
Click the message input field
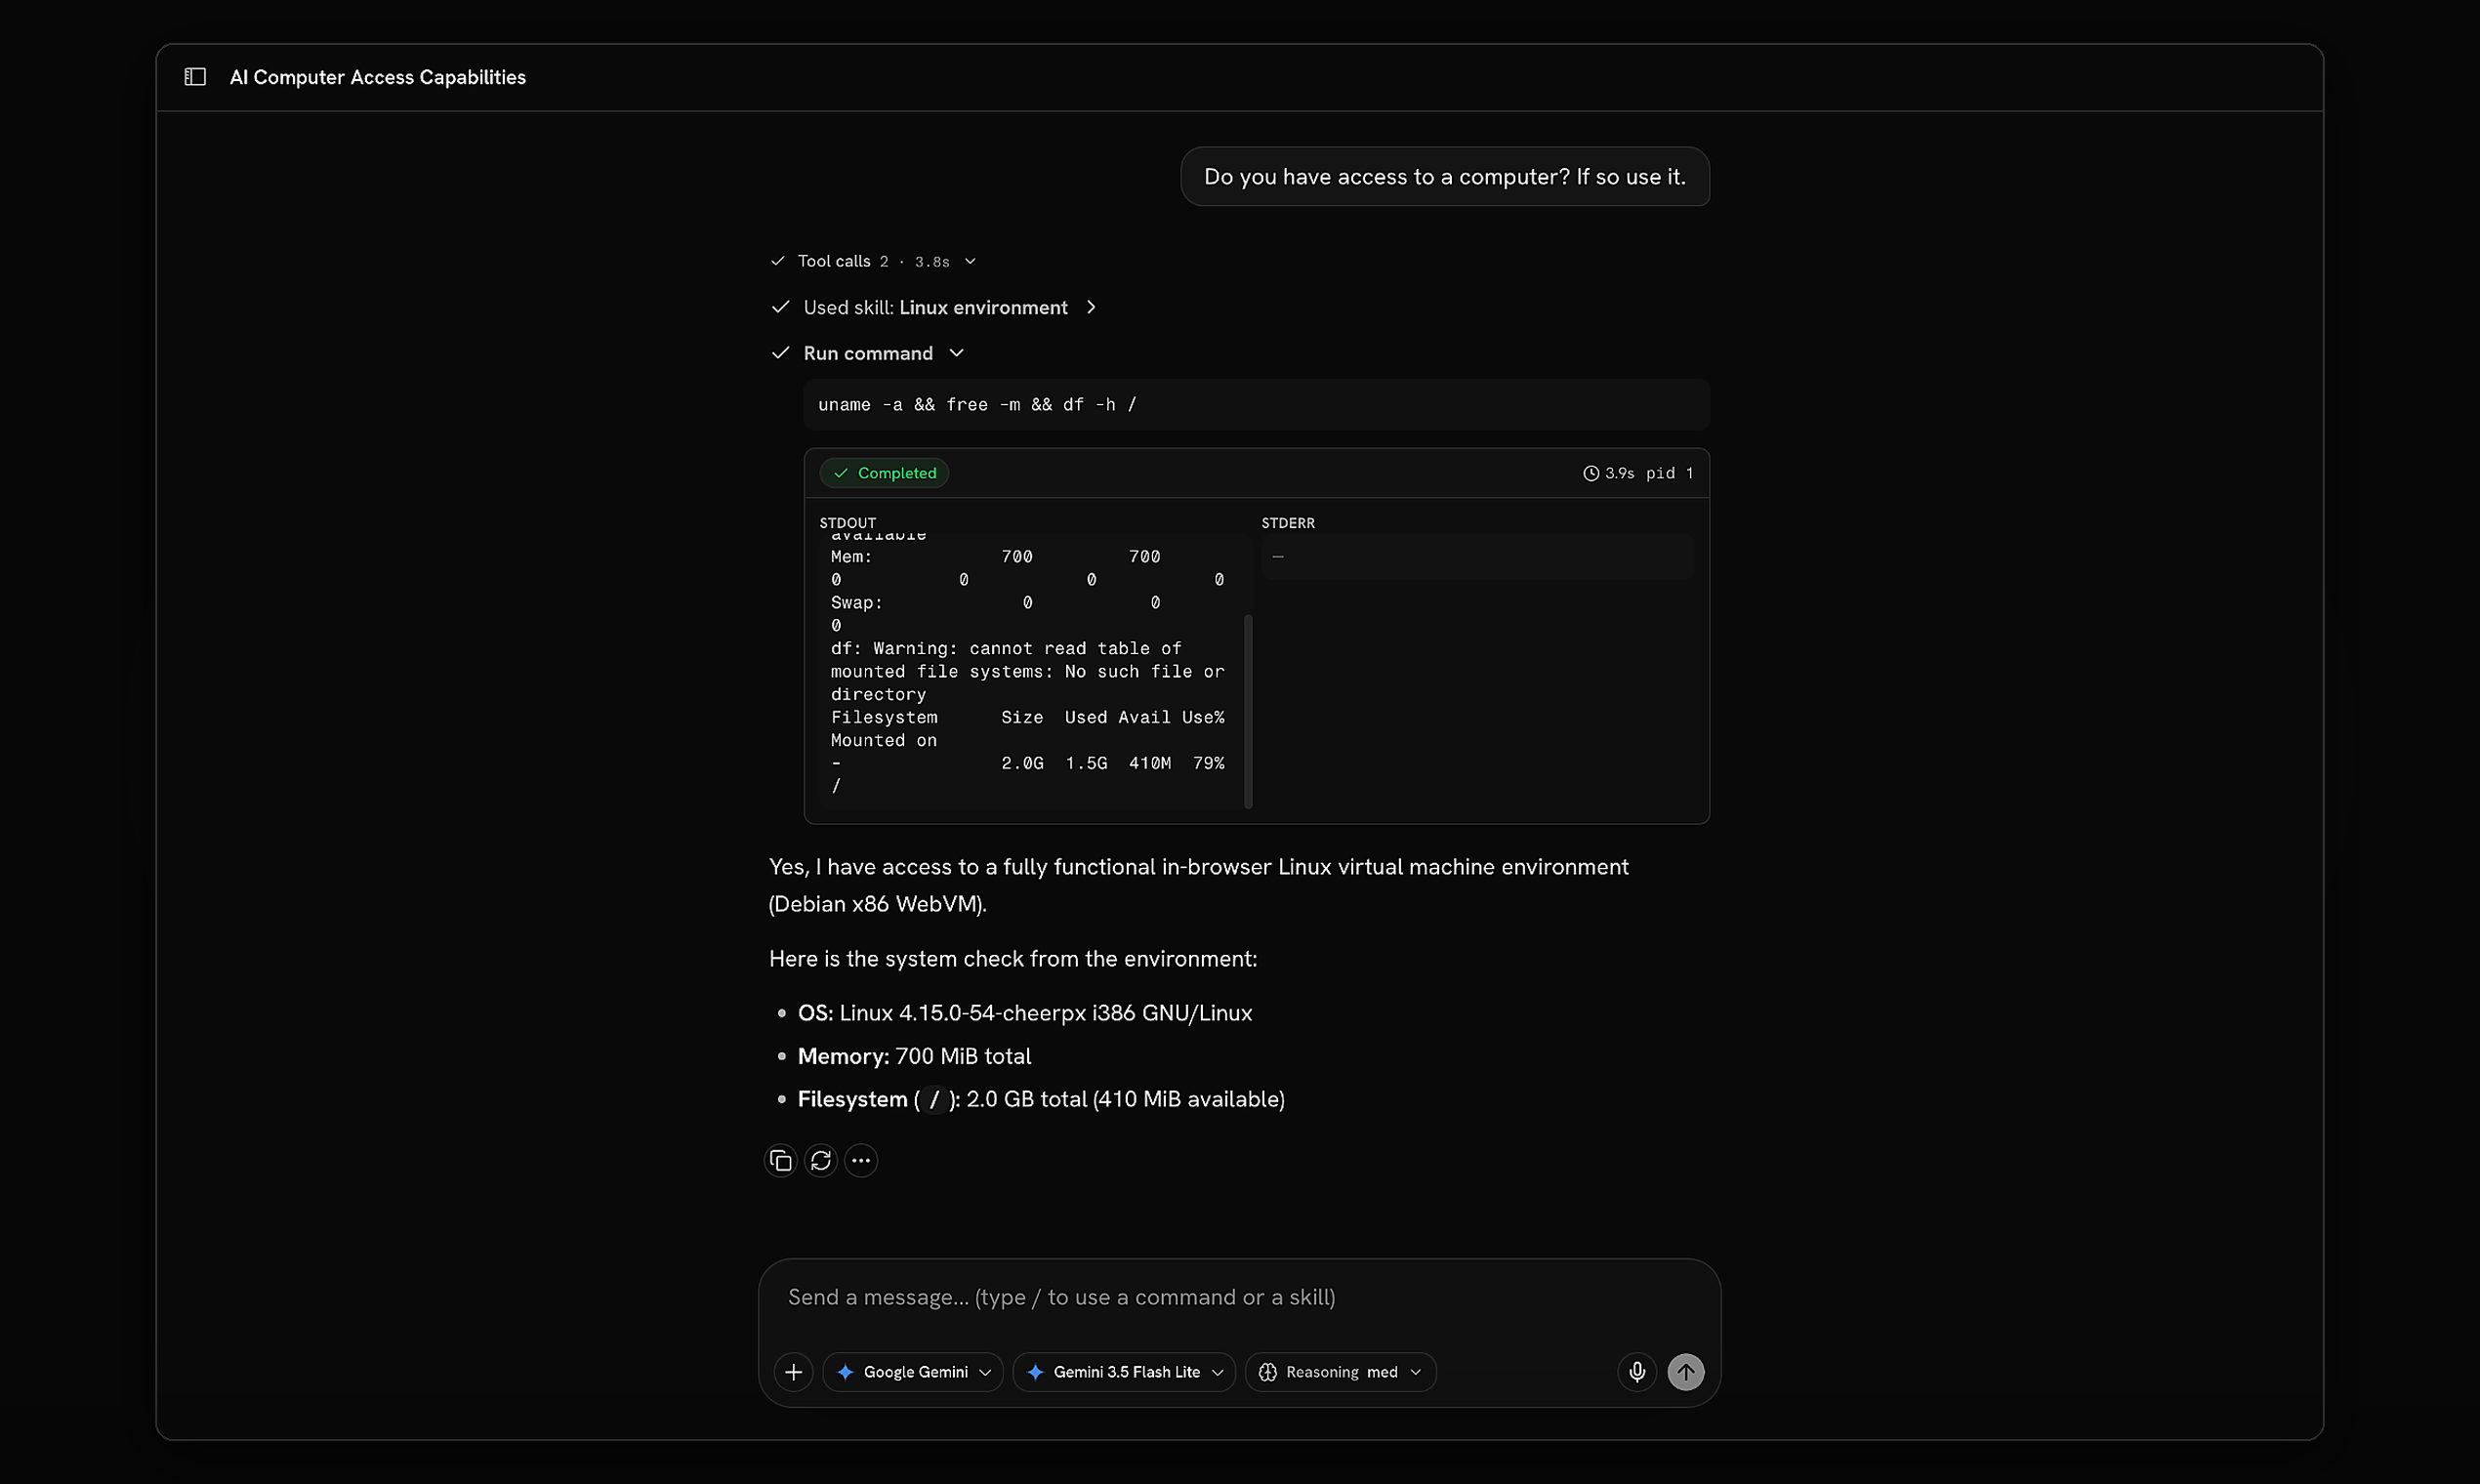pos(1239,1297)
